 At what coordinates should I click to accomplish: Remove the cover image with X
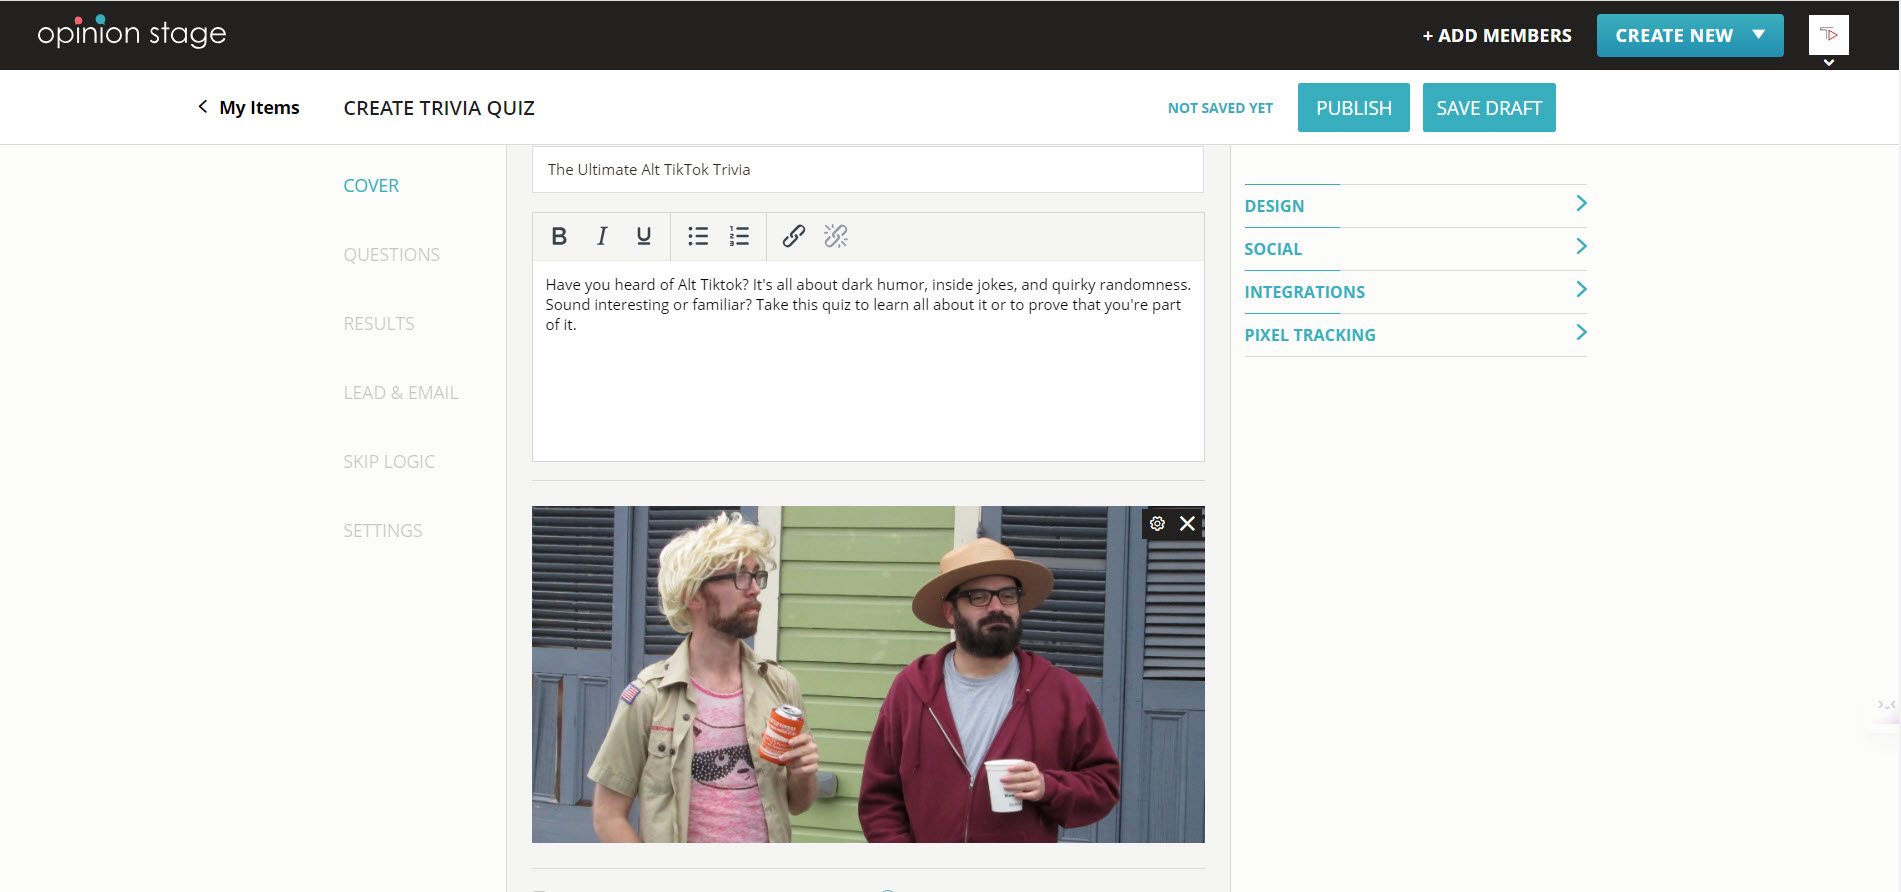tap(1187, 524)
